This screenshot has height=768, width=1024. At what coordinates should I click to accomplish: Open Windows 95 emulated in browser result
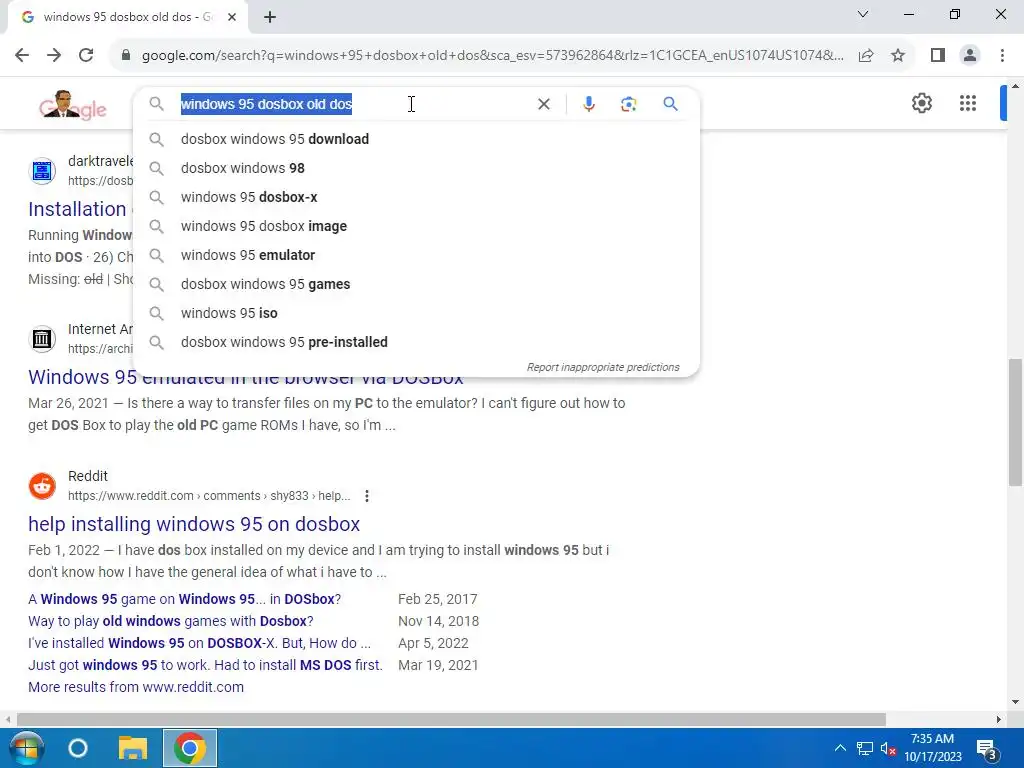(x=246, y=377)
